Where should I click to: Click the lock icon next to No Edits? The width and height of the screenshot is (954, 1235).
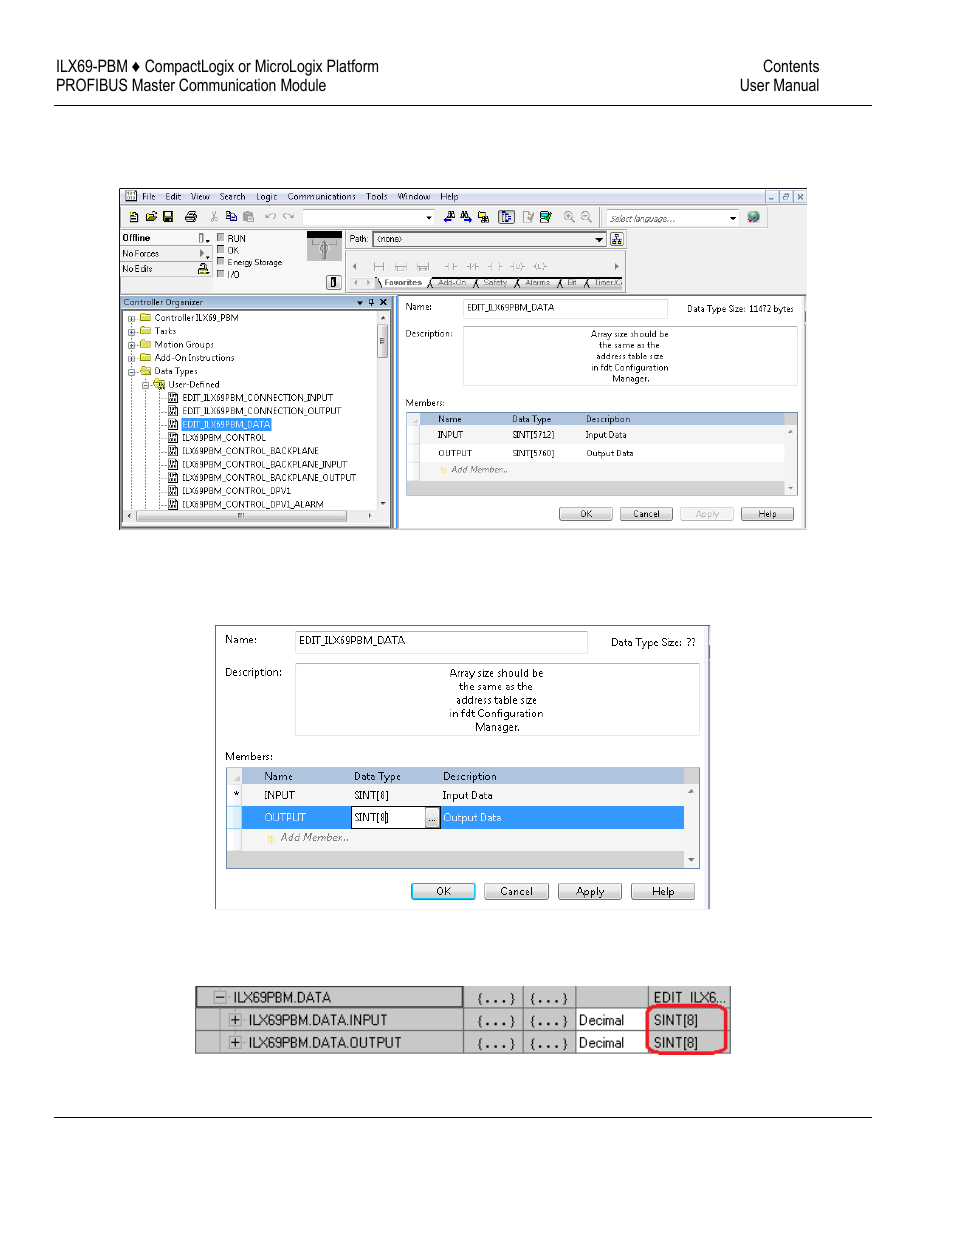pyautogui.click(x=203, y=269)
